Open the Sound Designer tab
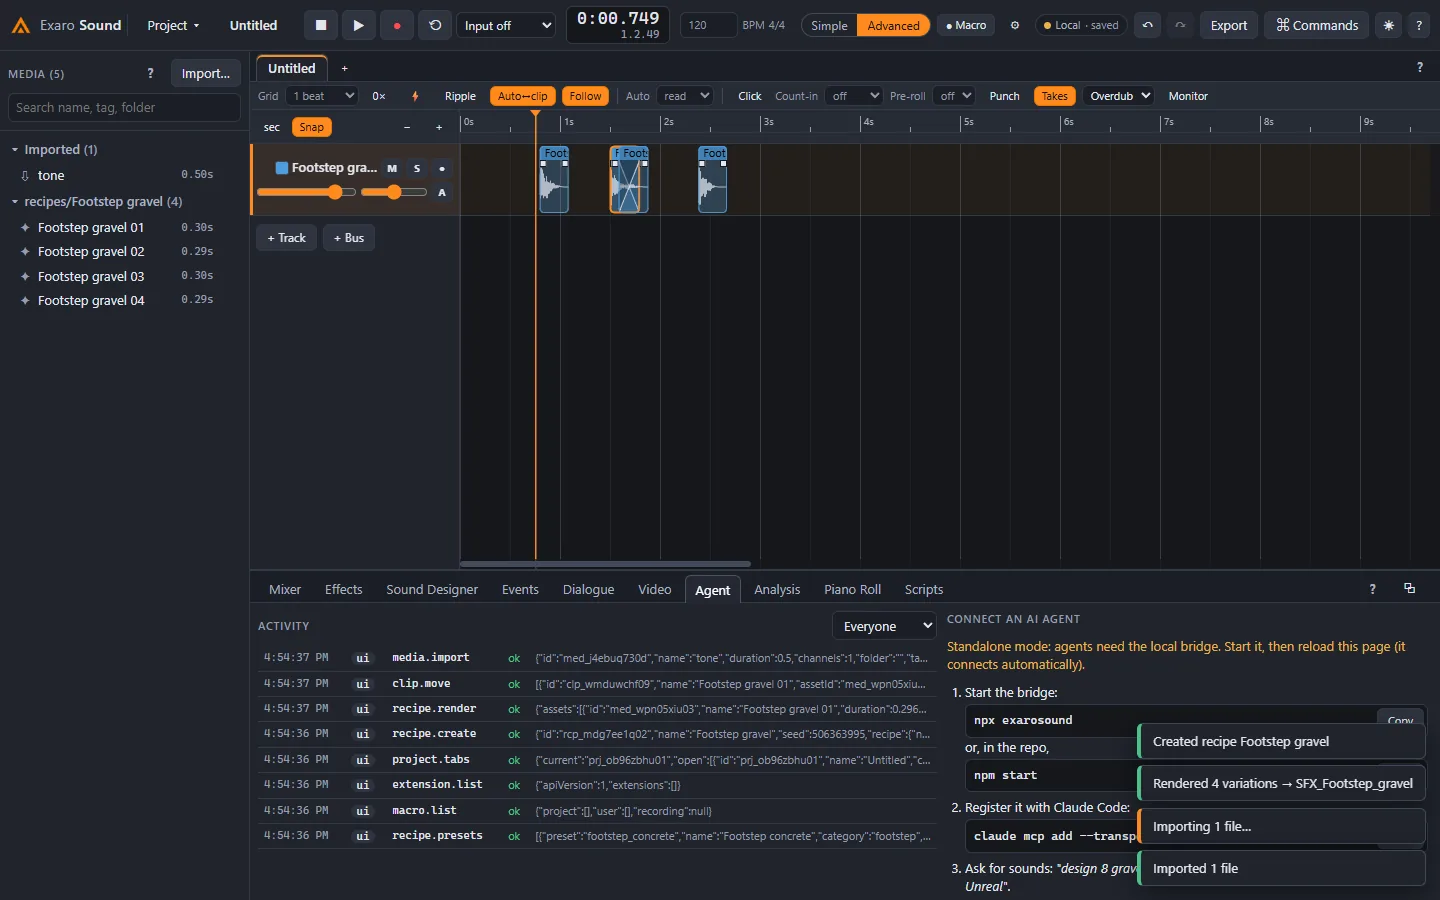The image size is (1440, 900). 432,590
